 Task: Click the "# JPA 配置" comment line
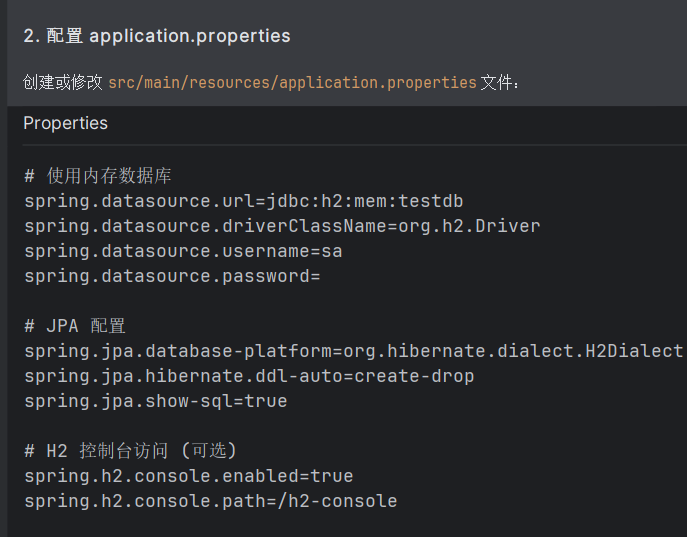click(75, 326)
